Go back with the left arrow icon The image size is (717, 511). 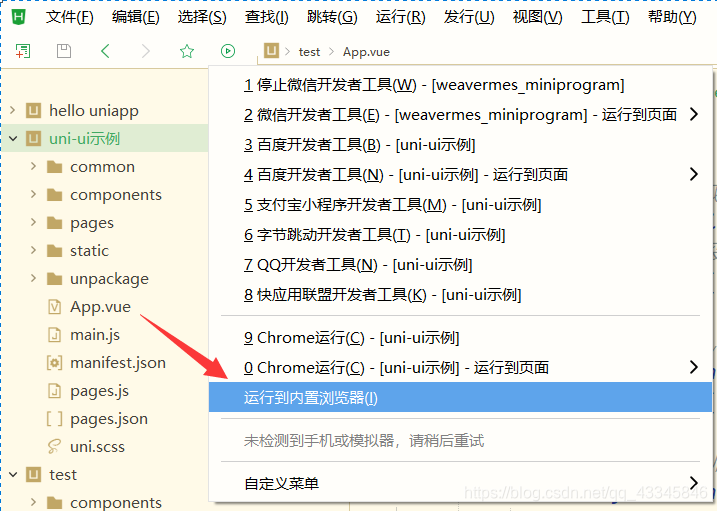[105, 51]
